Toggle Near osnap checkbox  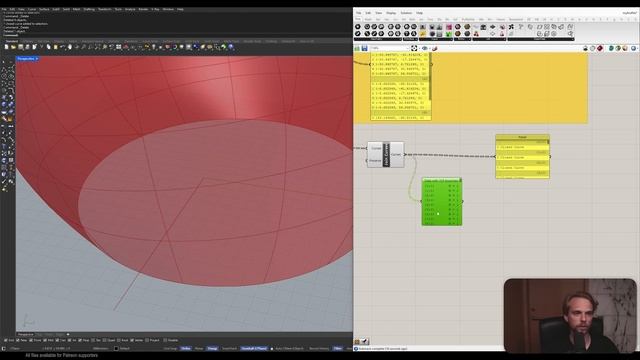[x=18, y=340]
